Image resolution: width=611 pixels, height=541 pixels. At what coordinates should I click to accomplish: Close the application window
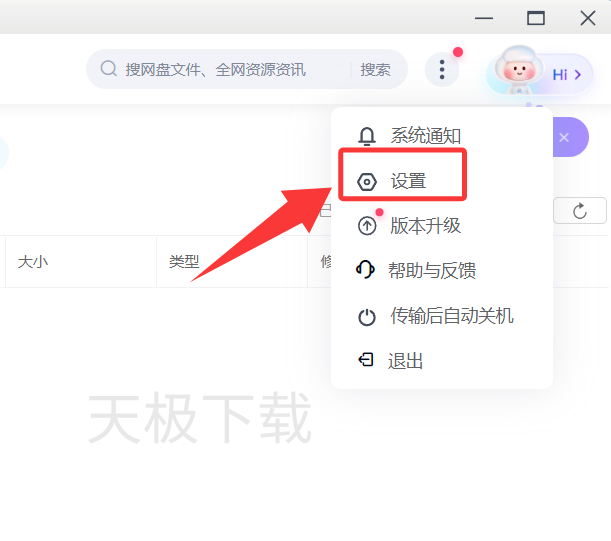pyautogui.click(x=588, y=18)
